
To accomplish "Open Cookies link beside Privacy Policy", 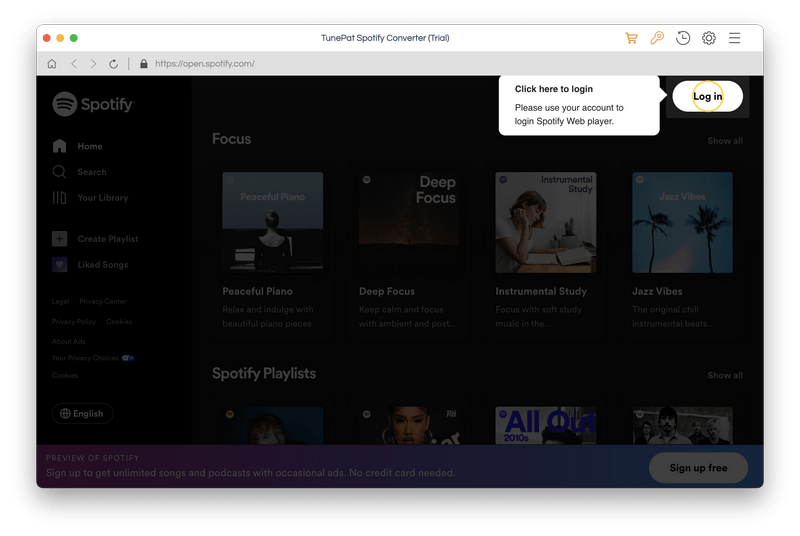I will pyautogui.click(x=119, y=322).
